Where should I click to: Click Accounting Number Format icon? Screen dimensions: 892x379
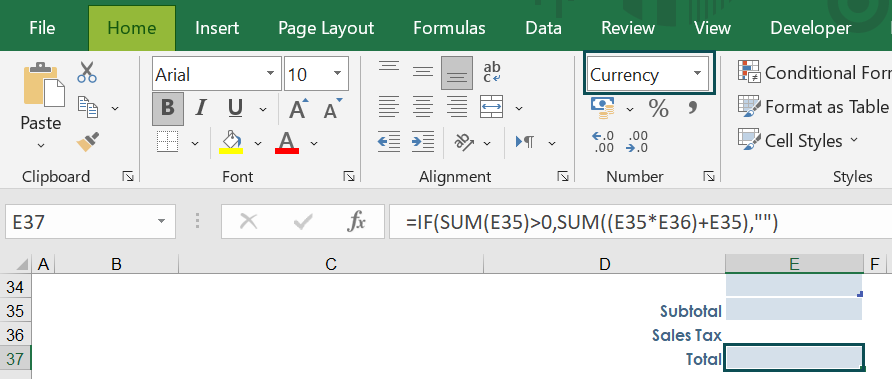tap(602, 108)
